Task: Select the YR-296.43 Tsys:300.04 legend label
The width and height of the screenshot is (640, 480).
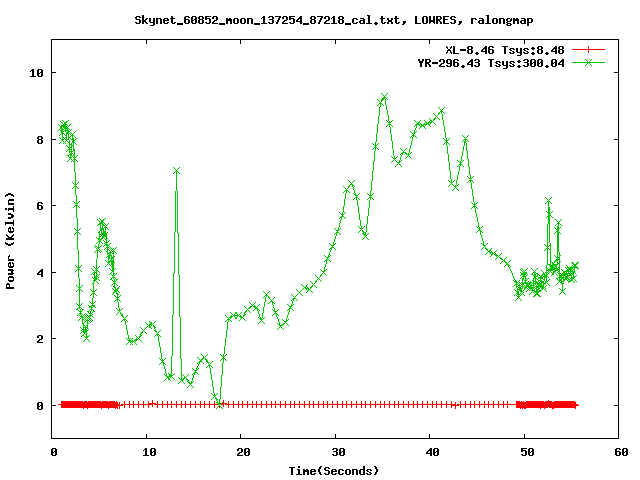Action: 491,63
